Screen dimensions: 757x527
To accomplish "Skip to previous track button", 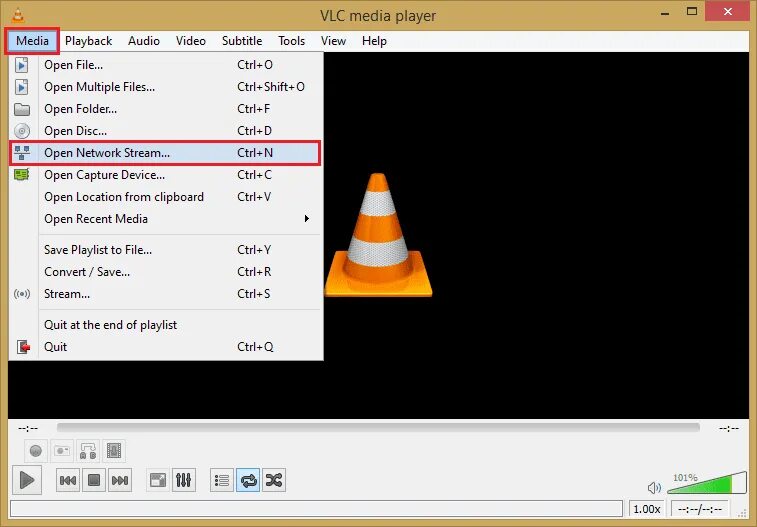I will tap(68, 480).
